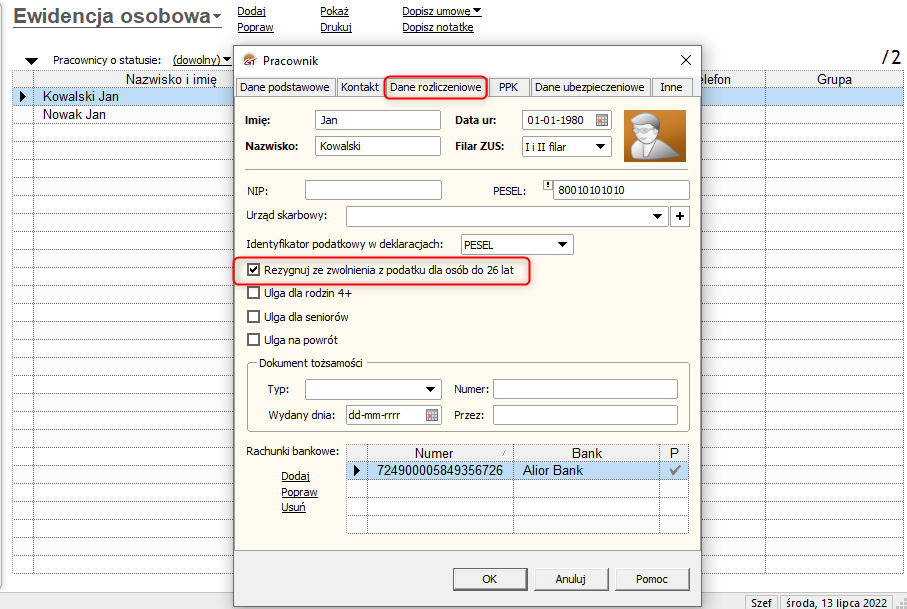Select the Alior Bank row arrow marker
The image size is (907, 609).
tap(356, 470)
